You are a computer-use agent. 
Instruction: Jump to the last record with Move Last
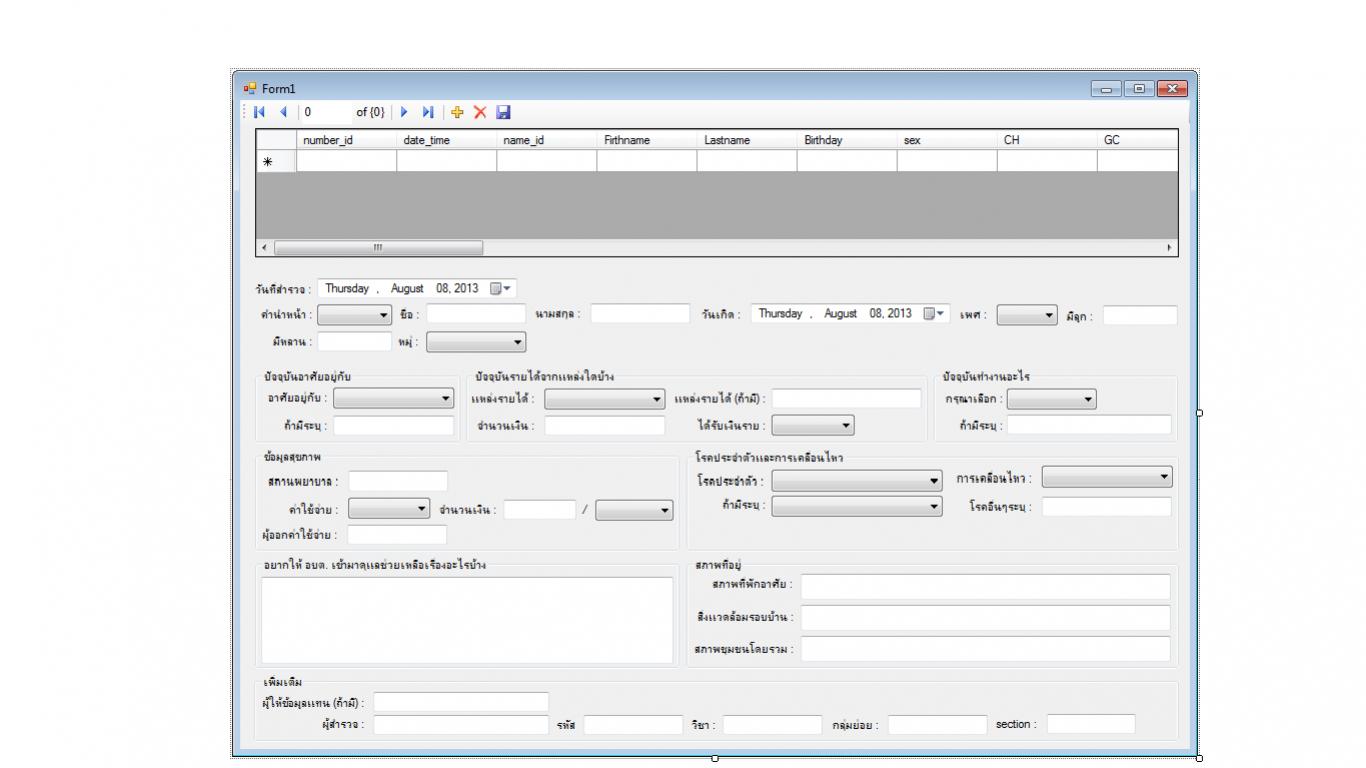pyautogui.click(x=428, y=112)
